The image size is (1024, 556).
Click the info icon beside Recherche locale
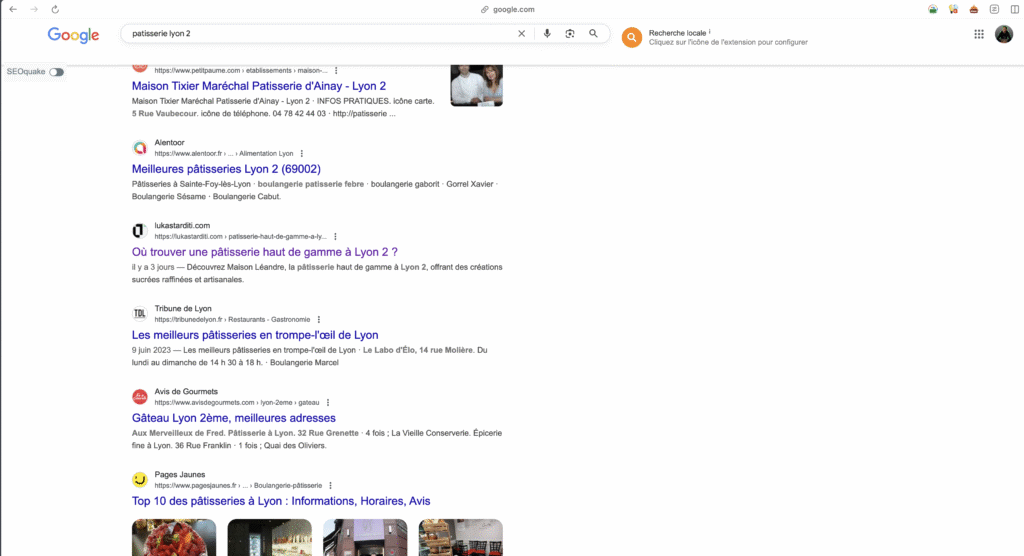[x=710, y=31]
